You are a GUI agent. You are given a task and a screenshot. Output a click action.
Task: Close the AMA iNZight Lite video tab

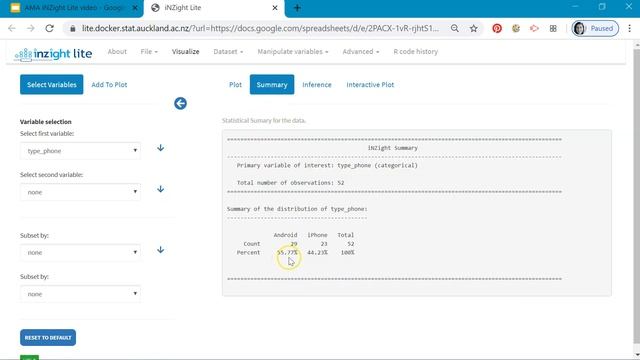(x=135, y=8)
